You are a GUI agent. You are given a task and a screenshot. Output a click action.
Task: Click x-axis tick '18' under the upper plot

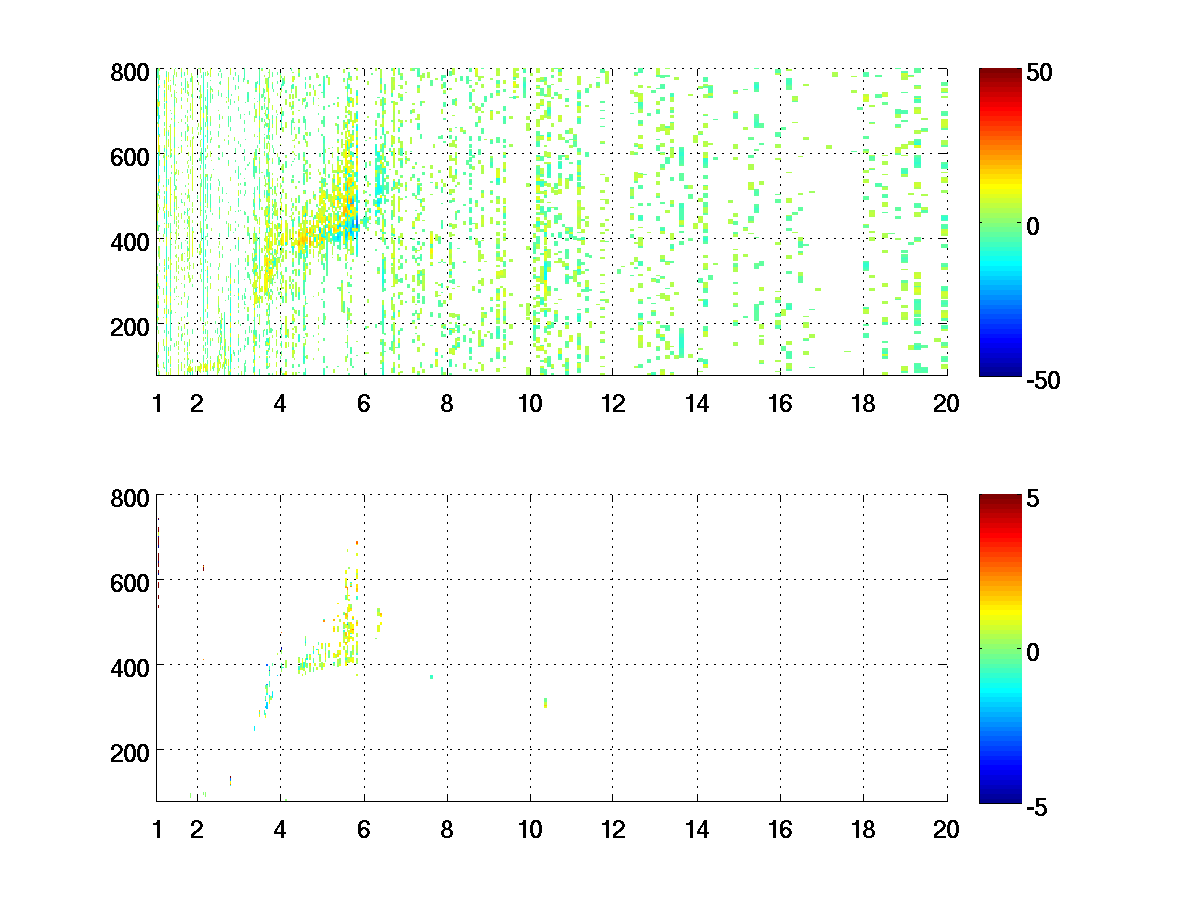click(863, 403)
